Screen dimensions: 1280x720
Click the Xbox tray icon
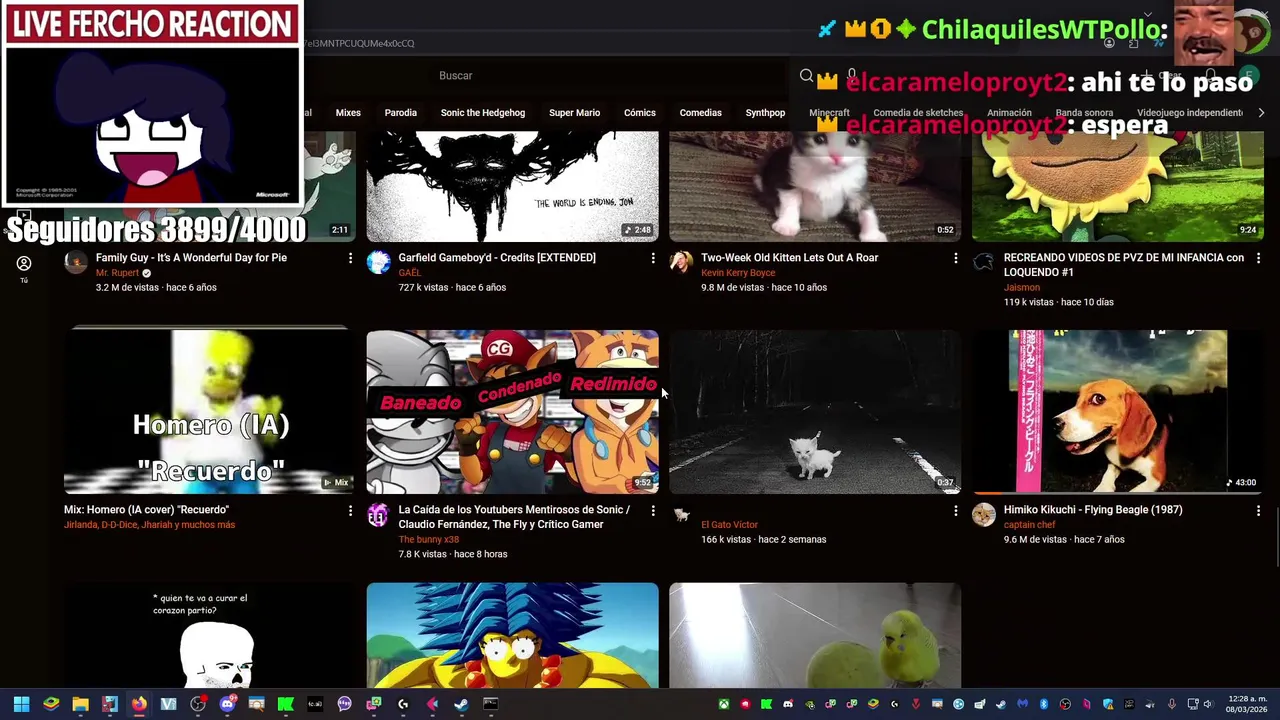(724, 704)
